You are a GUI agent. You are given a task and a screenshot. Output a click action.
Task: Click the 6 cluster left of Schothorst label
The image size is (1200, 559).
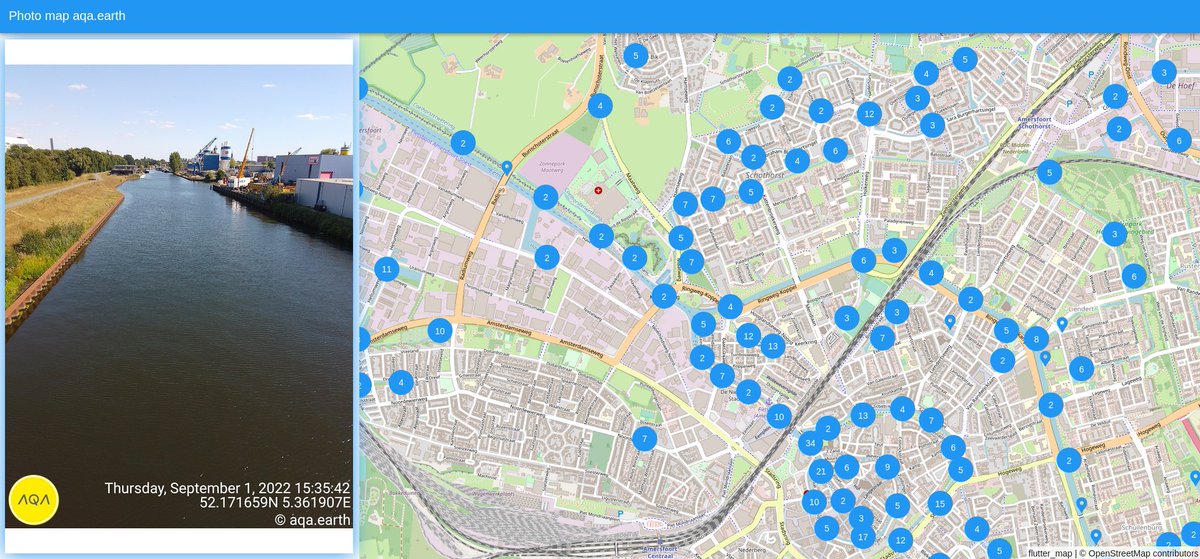point(728,141)
